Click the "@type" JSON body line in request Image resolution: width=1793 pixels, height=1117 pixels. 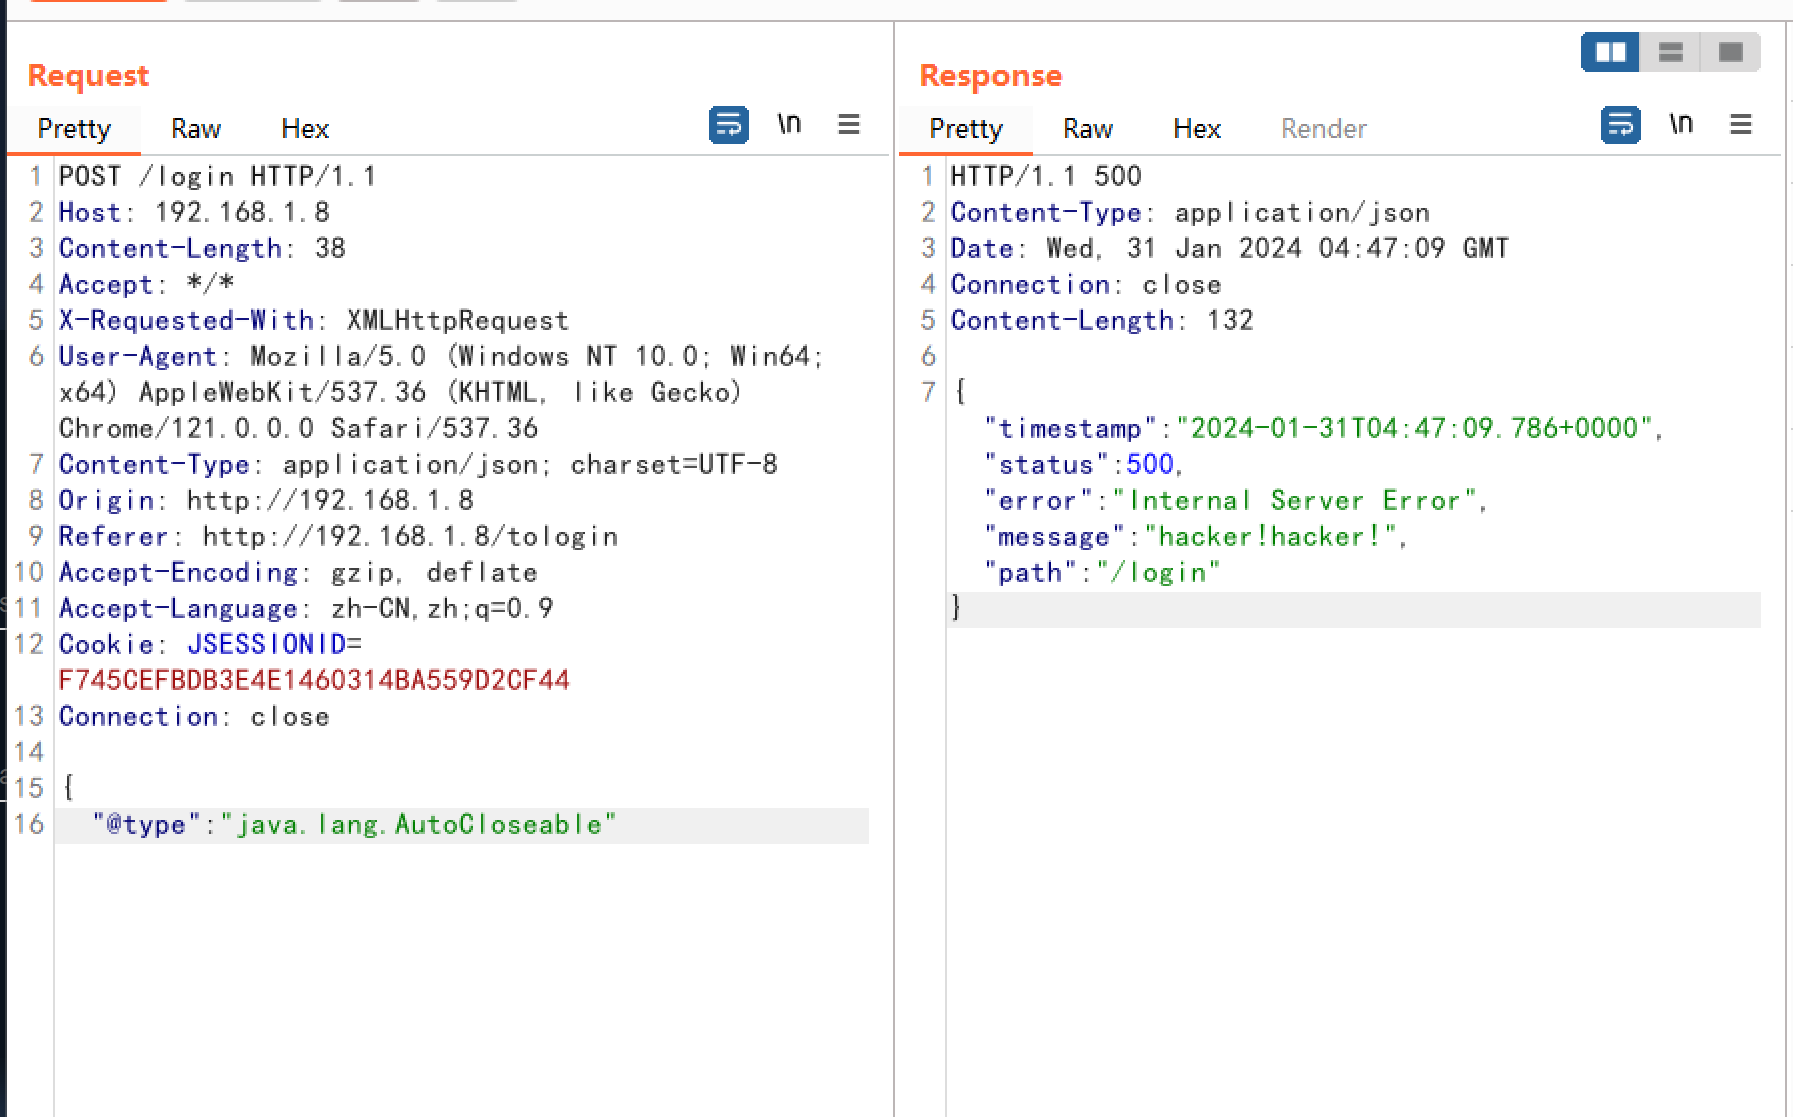(x=354, y=825)
